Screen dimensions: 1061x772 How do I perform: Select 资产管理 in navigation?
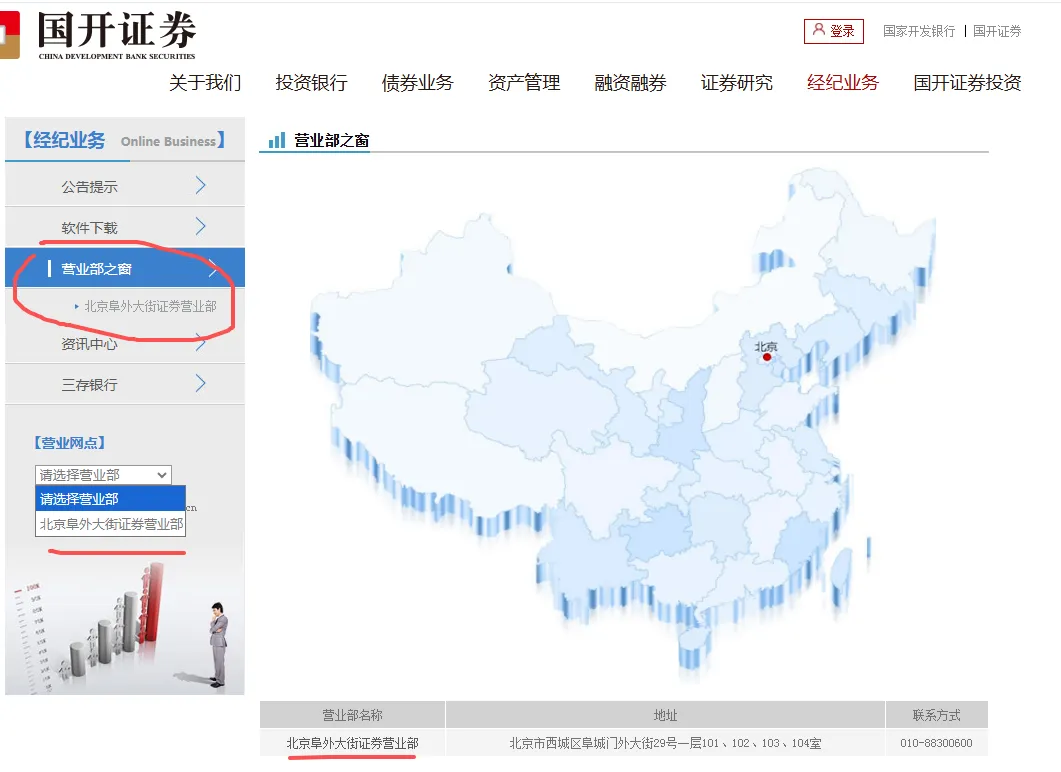[524, 83]
